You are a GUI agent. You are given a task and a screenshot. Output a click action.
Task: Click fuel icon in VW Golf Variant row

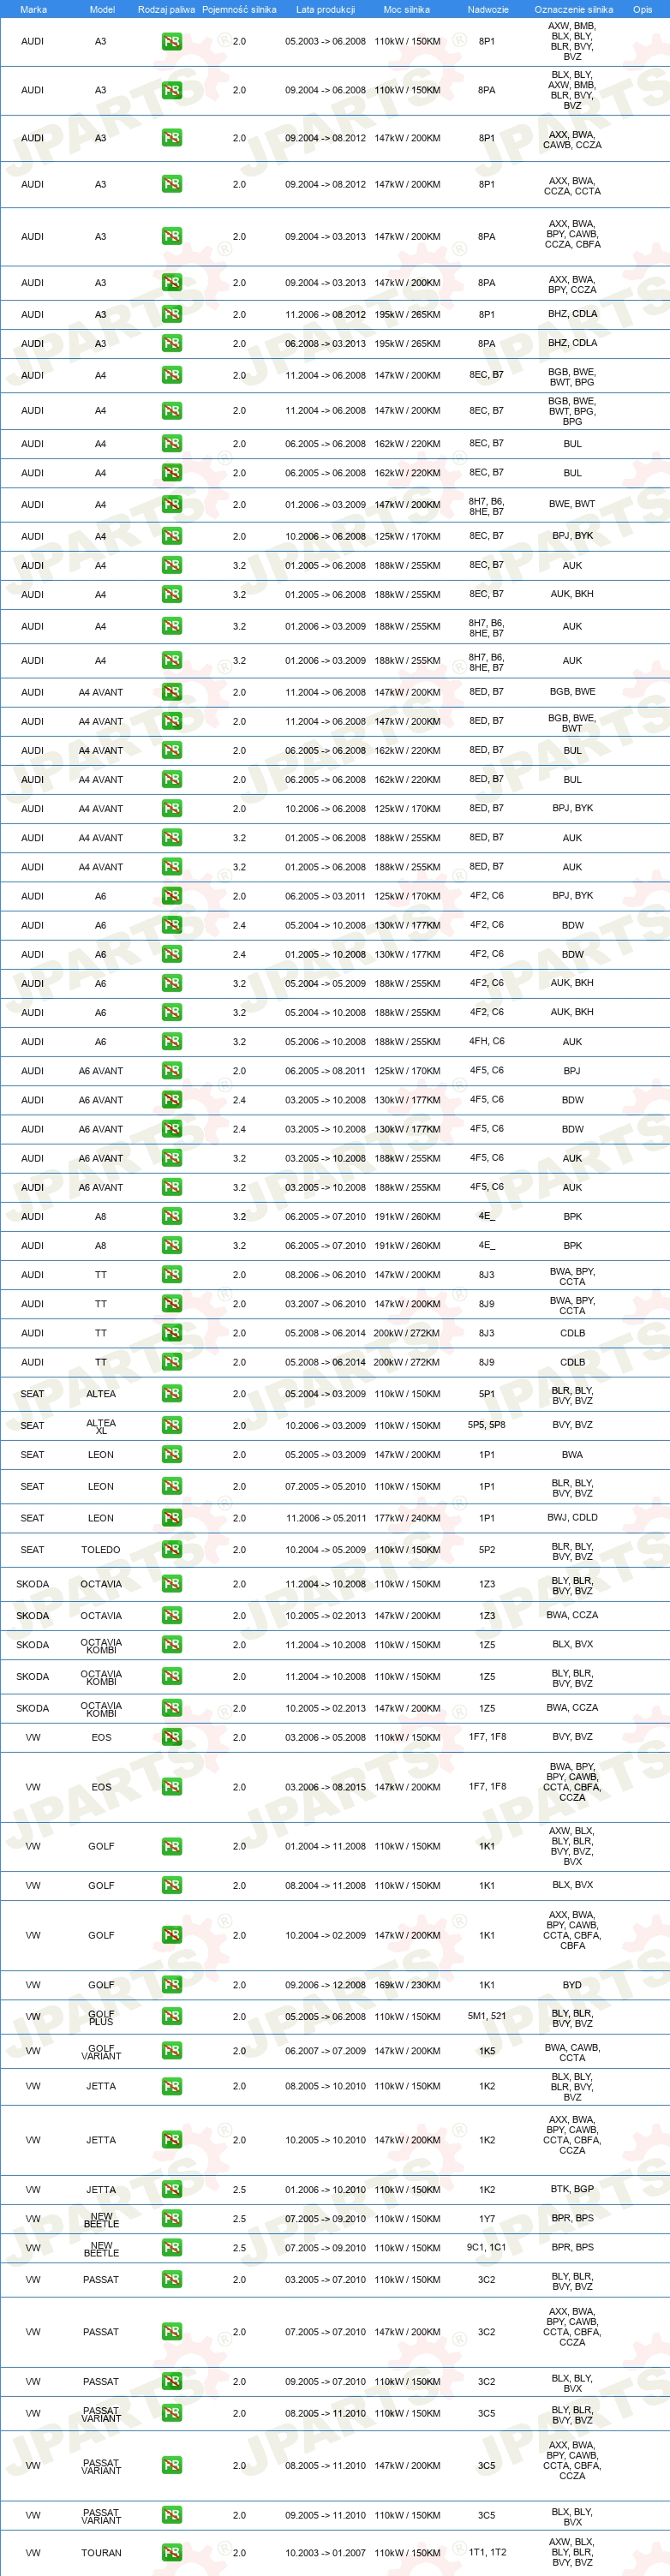click(172, 2052)
